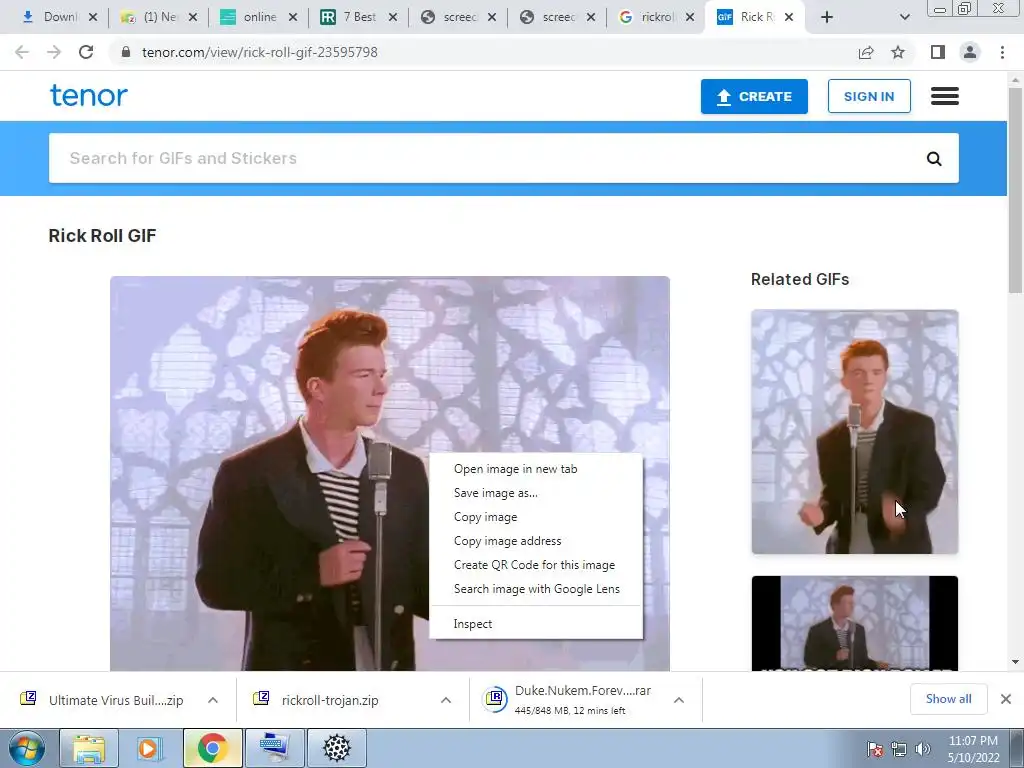Click the address bar URL text
This screenshot has width=1024, height=768.
259,52
